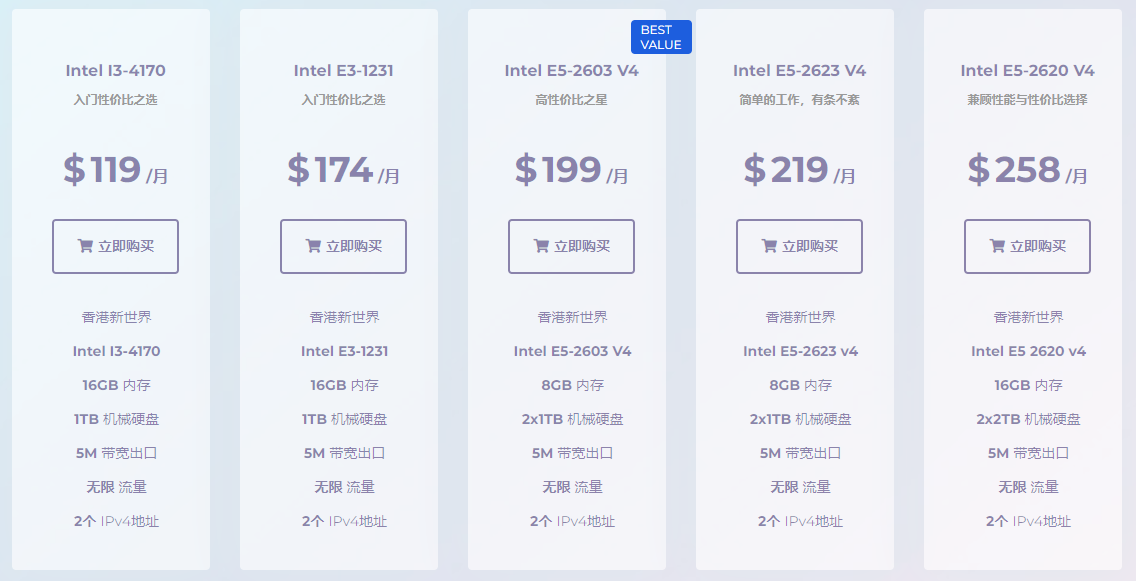The height and width of the screenshot is (581, 1136).
Task: Select the Intel E5-2603 V4 plan title
Action: 571,70
